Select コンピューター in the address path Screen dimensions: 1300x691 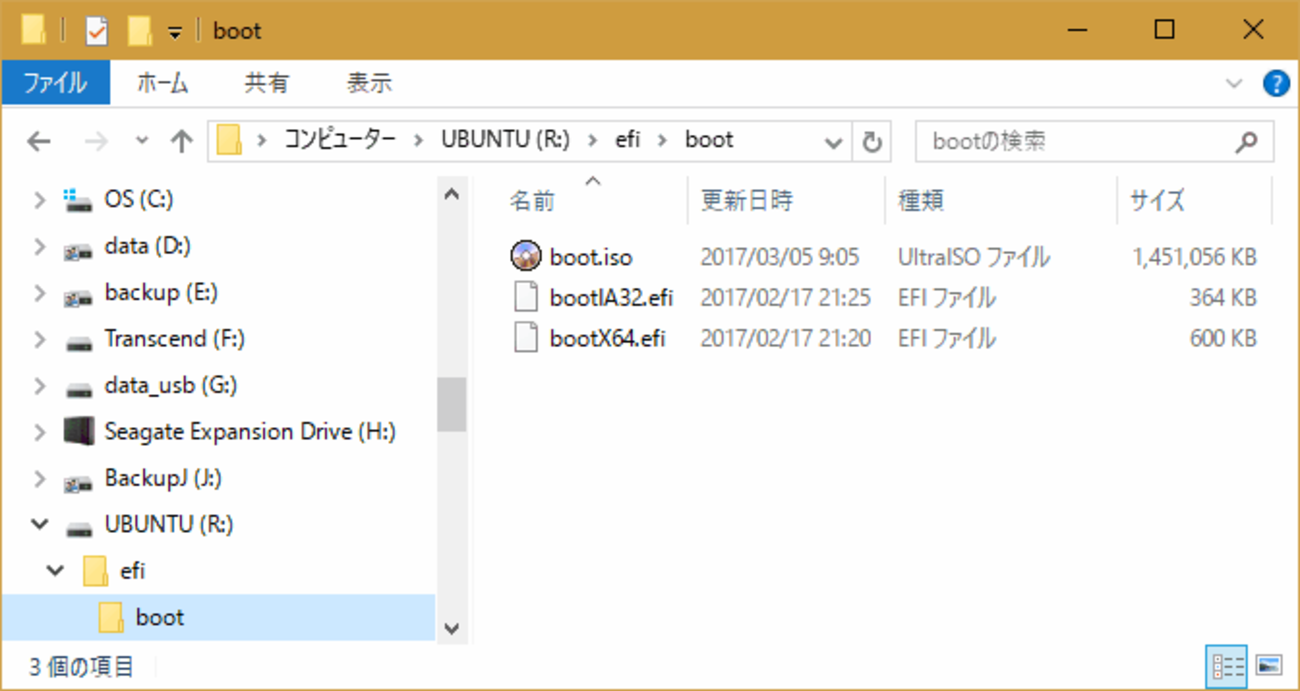pyautogui.click(x=340, y=141)
